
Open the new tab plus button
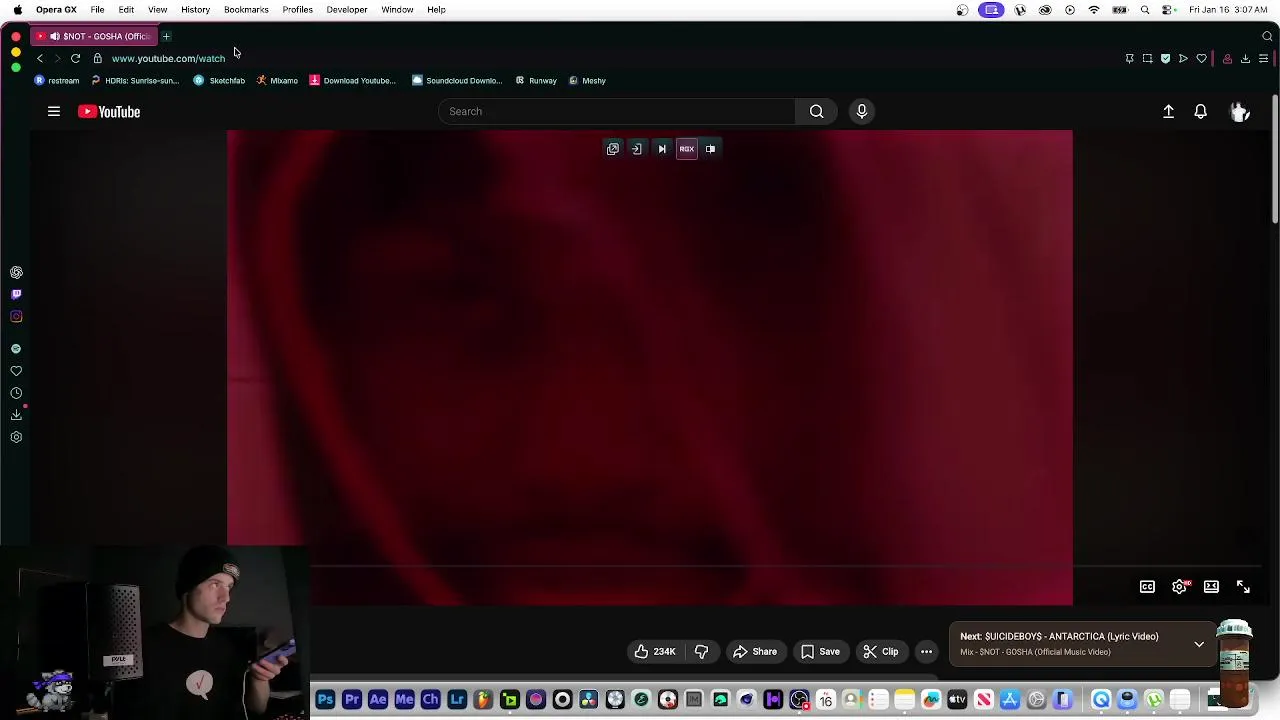pos(166,36)
